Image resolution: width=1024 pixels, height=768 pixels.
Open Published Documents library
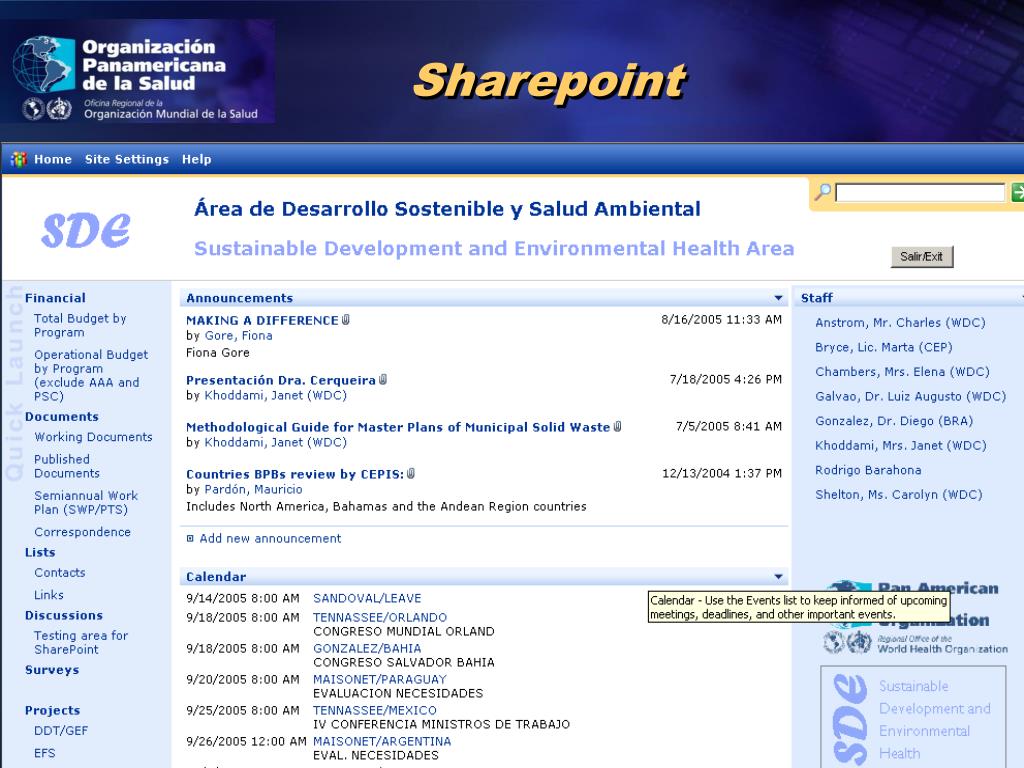67,466
